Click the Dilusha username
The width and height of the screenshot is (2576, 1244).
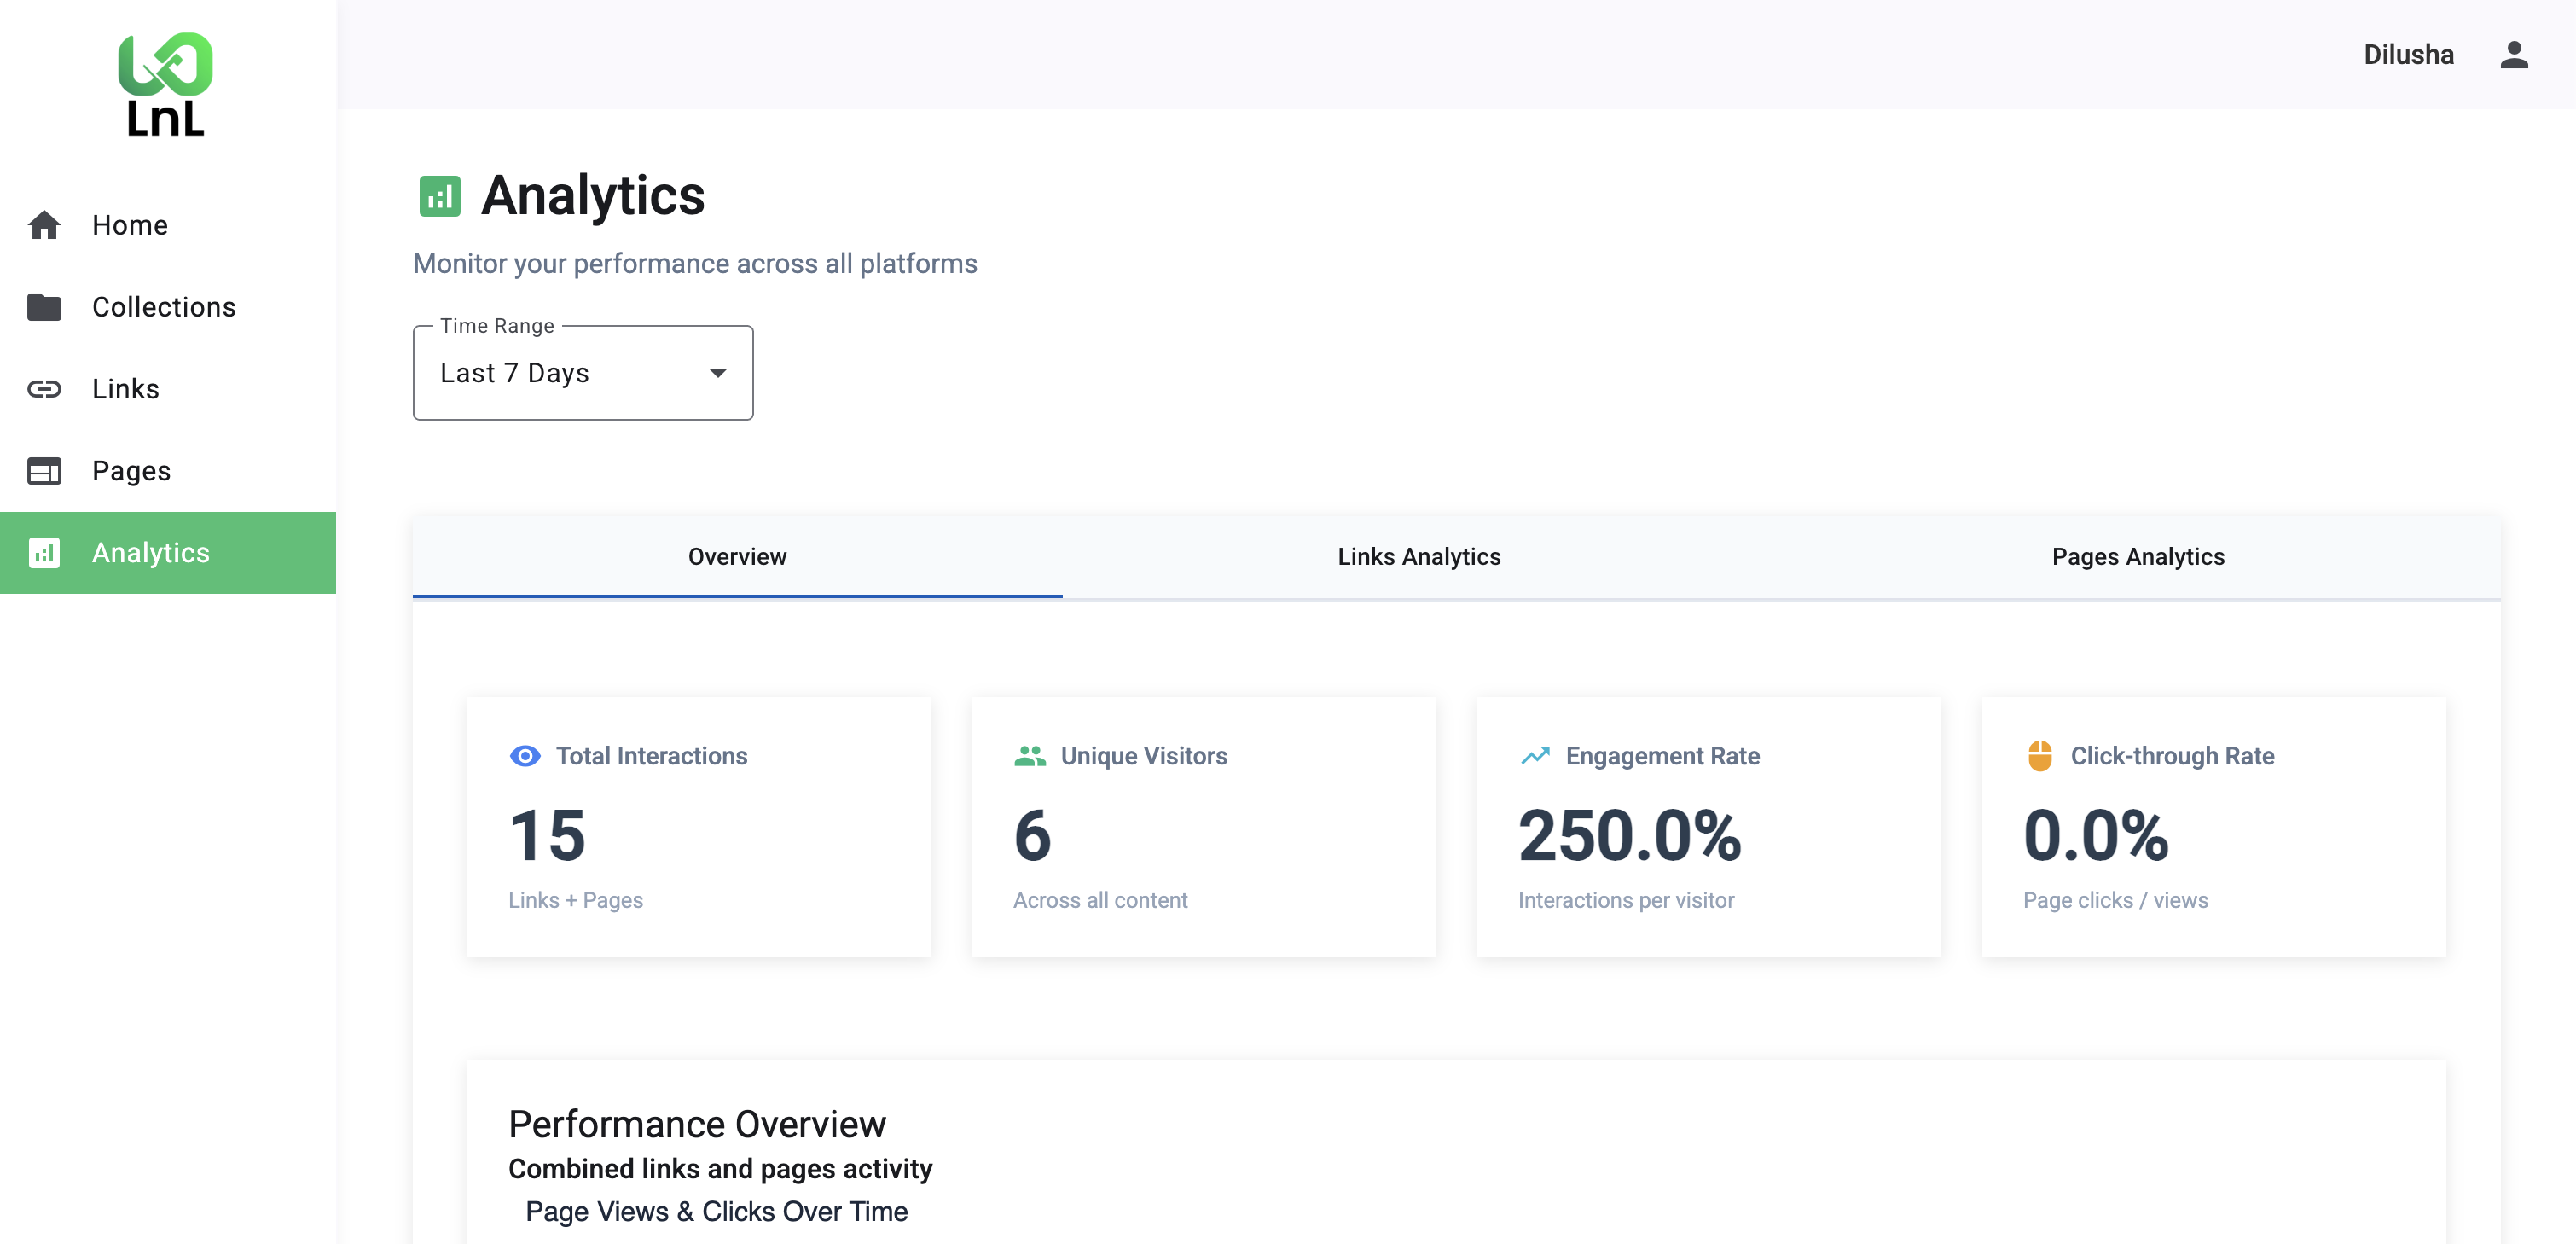[2408, 55]
